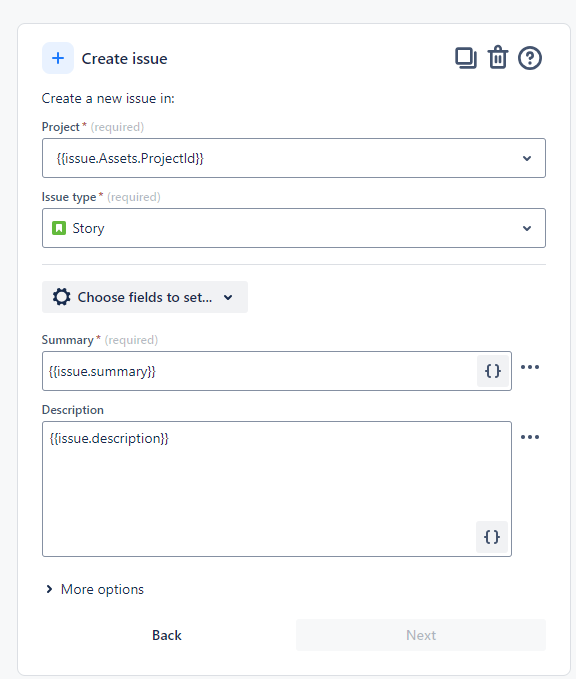Click gear icon in Choose fields button
The image size is (576, 679).
coord(61,297)
